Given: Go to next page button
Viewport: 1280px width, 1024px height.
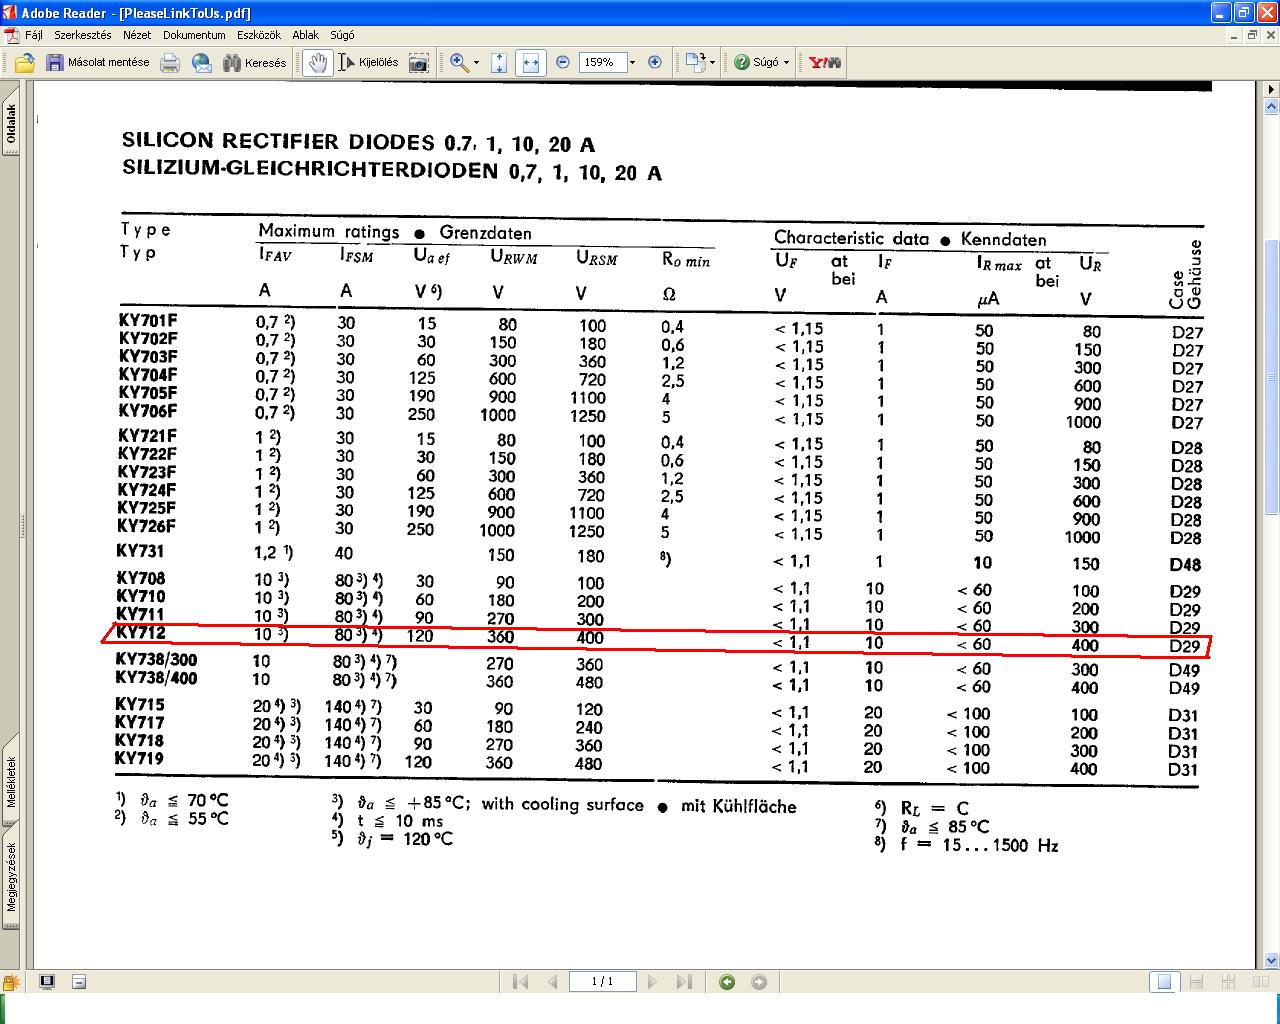Looking at the screenshot, I should click(x=652, y=982).
